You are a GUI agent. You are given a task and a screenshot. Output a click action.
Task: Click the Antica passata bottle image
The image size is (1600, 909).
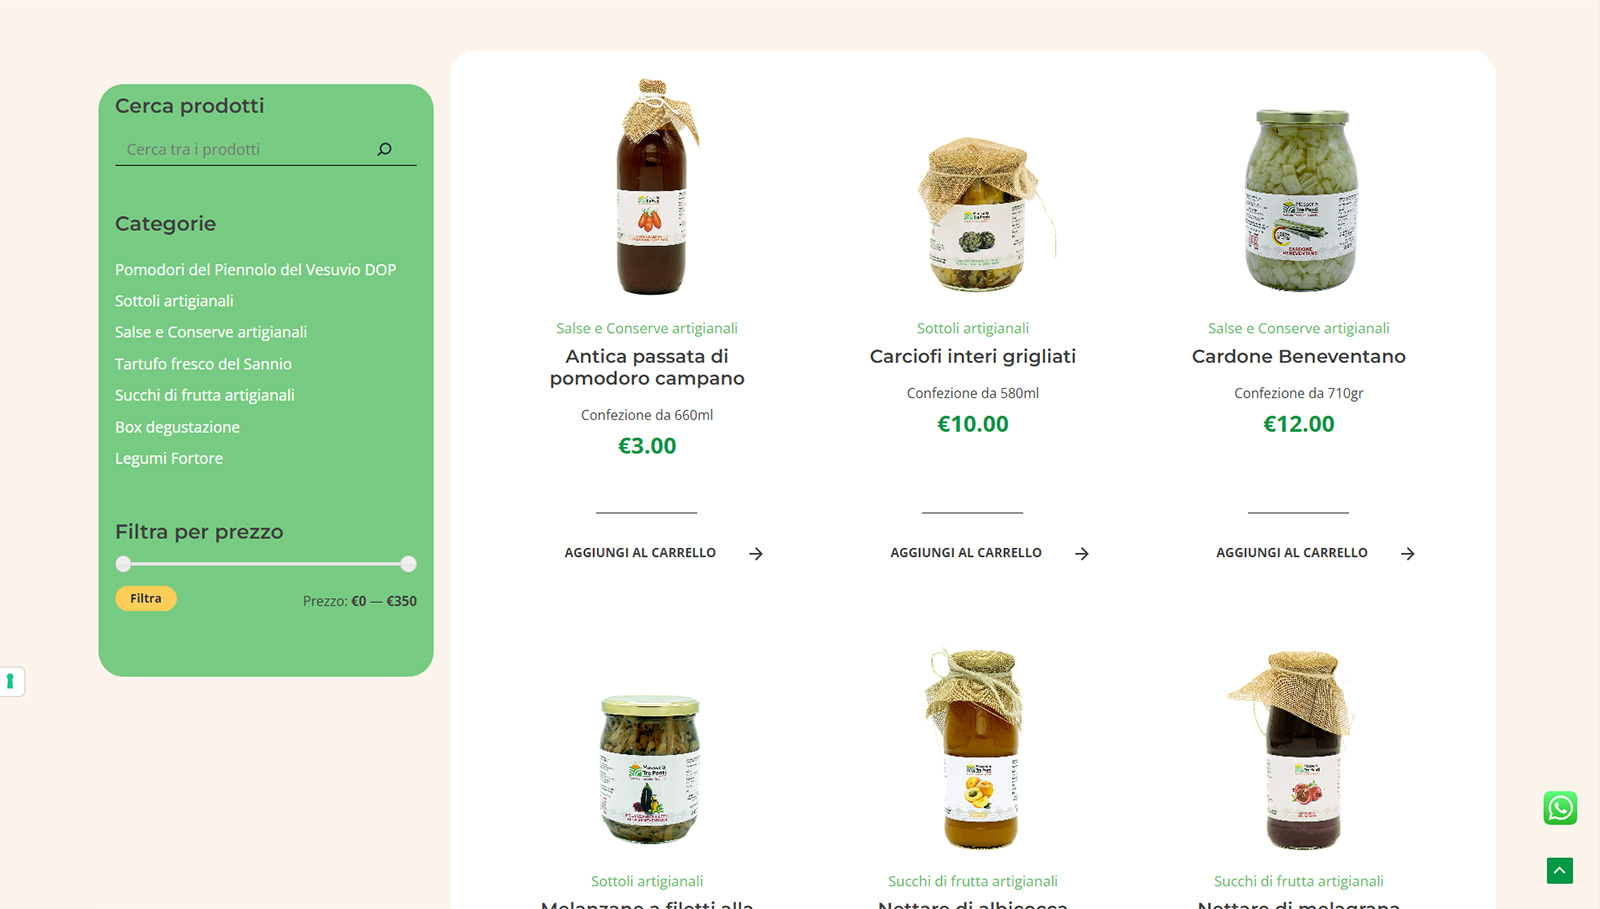pyautogui.click(x=651, y=187)
